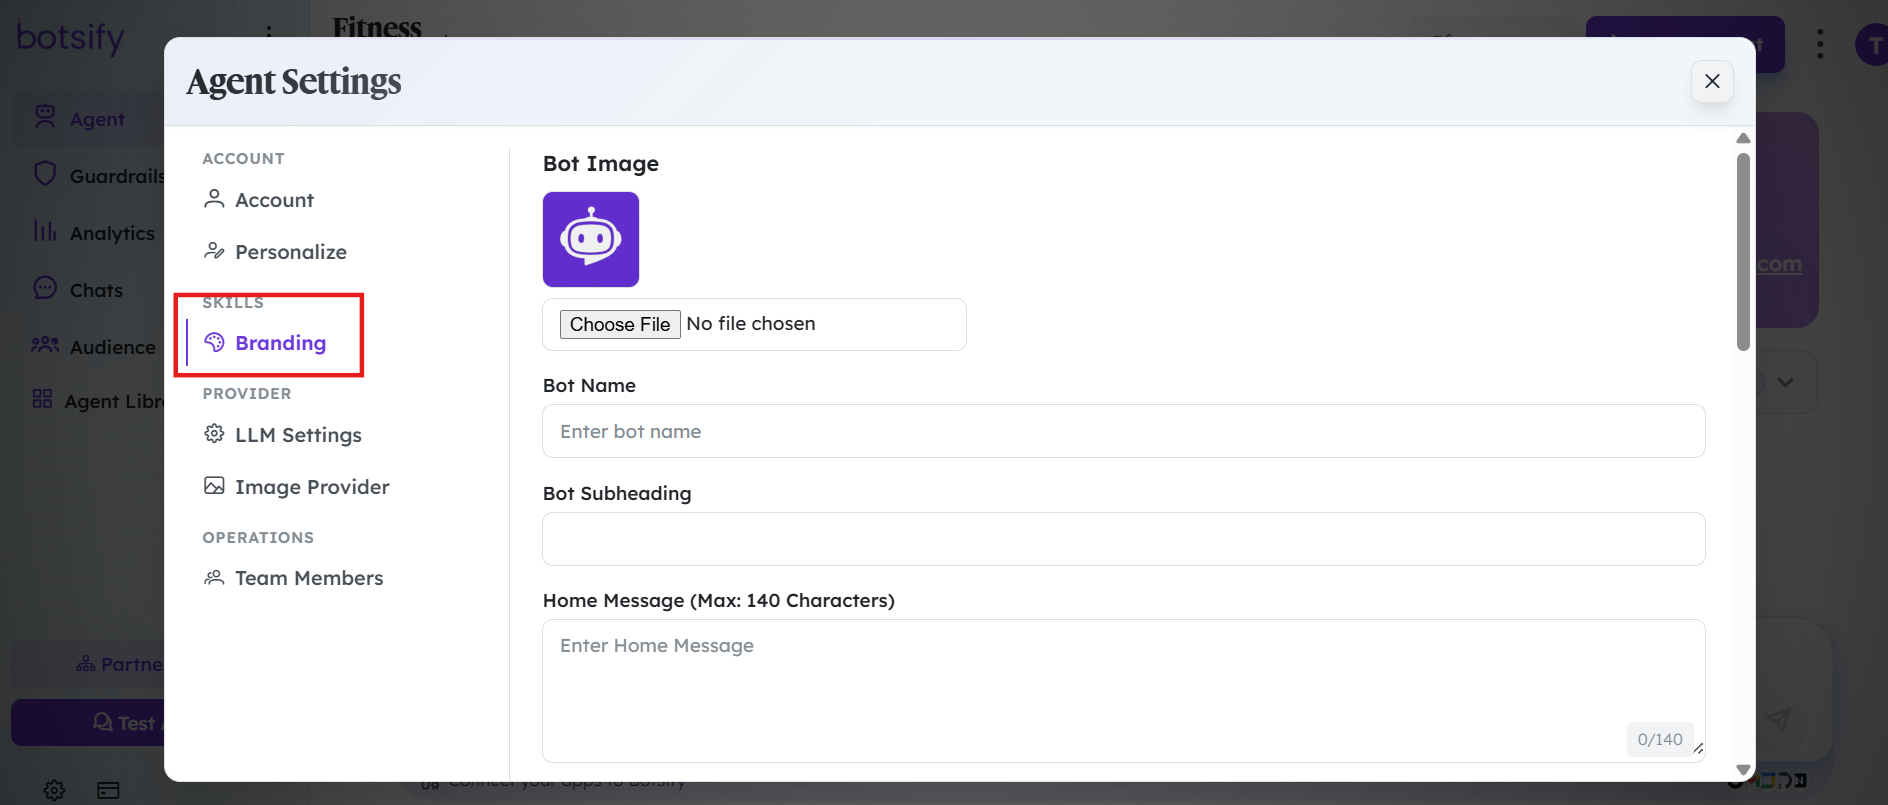Click the Test button in background sidebar

[88, 722]
